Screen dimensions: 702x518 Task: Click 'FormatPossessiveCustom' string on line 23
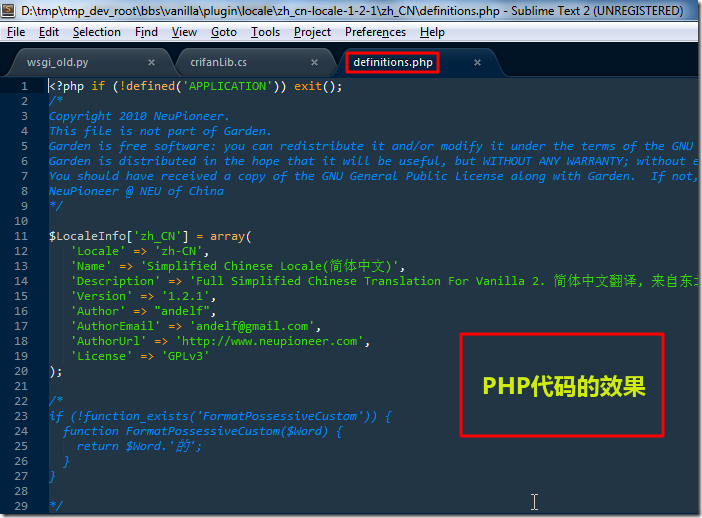tap(280, 416)
